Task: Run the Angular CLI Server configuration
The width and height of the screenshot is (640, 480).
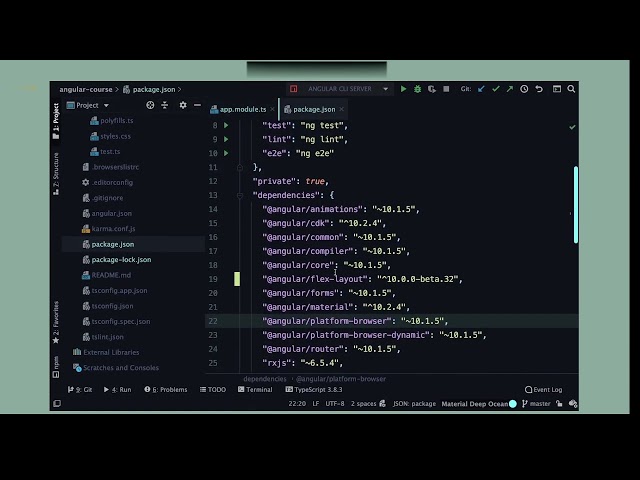Action: [403, 89]
